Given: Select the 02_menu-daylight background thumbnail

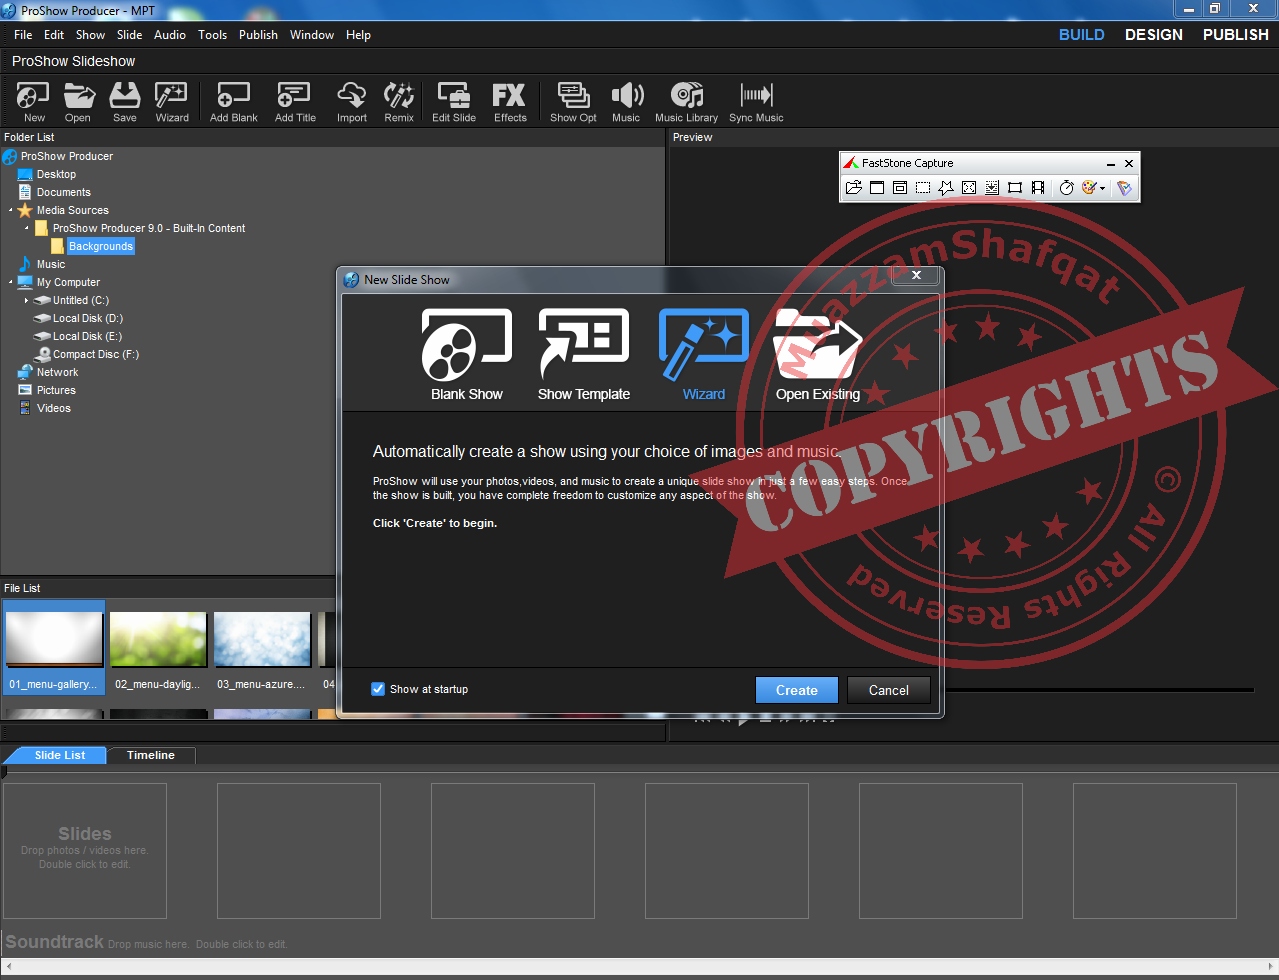Looking at the screenshot, I should [x=158, y=638].
